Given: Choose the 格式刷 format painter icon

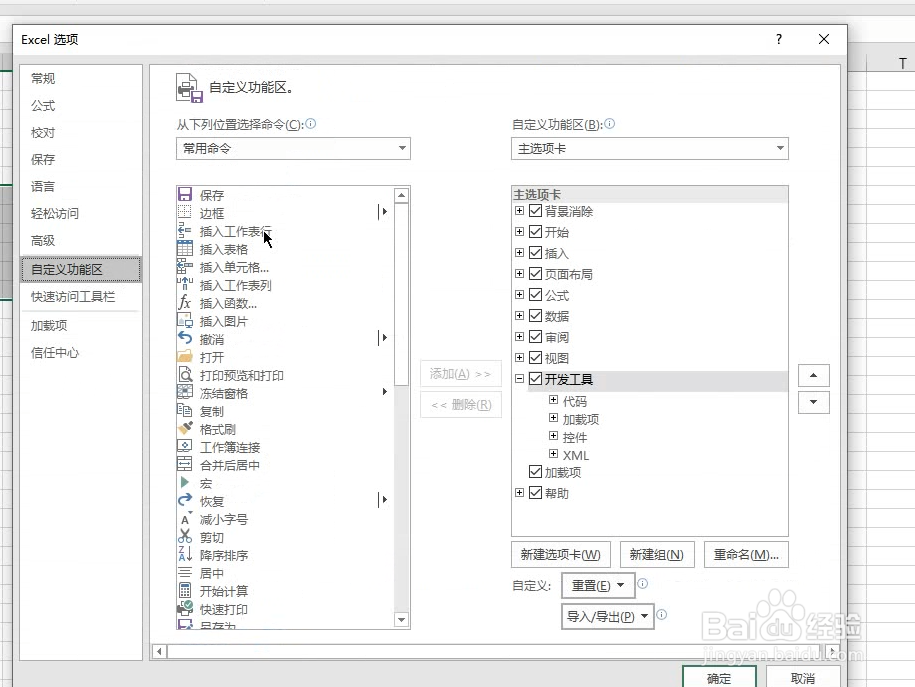Looking at the screenshot, I should pyautogui.click(x=185, y=428).
